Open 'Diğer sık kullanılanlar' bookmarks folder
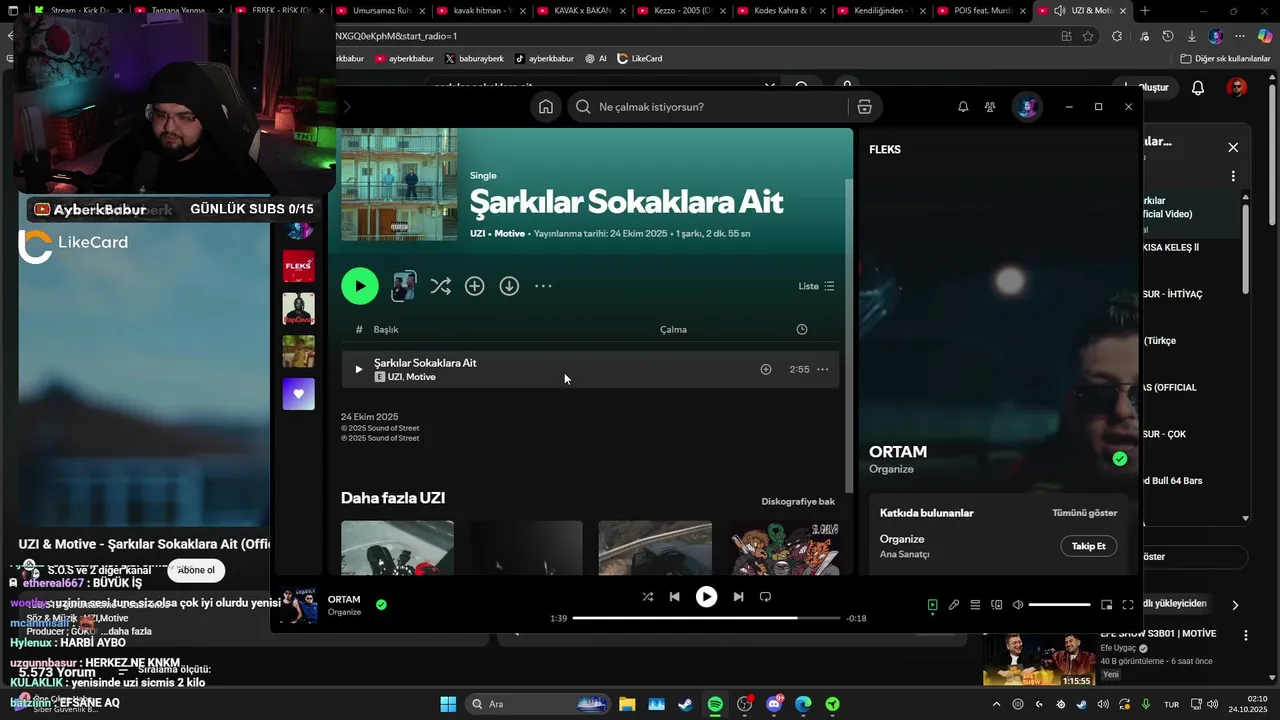This screenshot has height=720, width=1280. pyautogui.click(x=1225, y=58)
